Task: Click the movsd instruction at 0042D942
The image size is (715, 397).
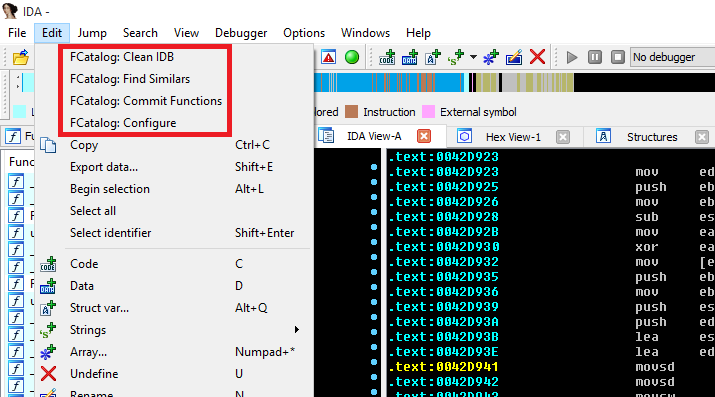Action: [655, 382]
